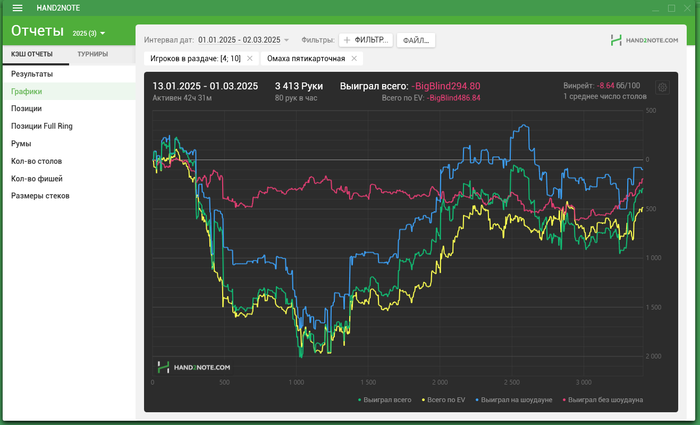The image size is (700, 425).
Task: Switch to ТУРНИРЫ tab
Action: point(92,54)
